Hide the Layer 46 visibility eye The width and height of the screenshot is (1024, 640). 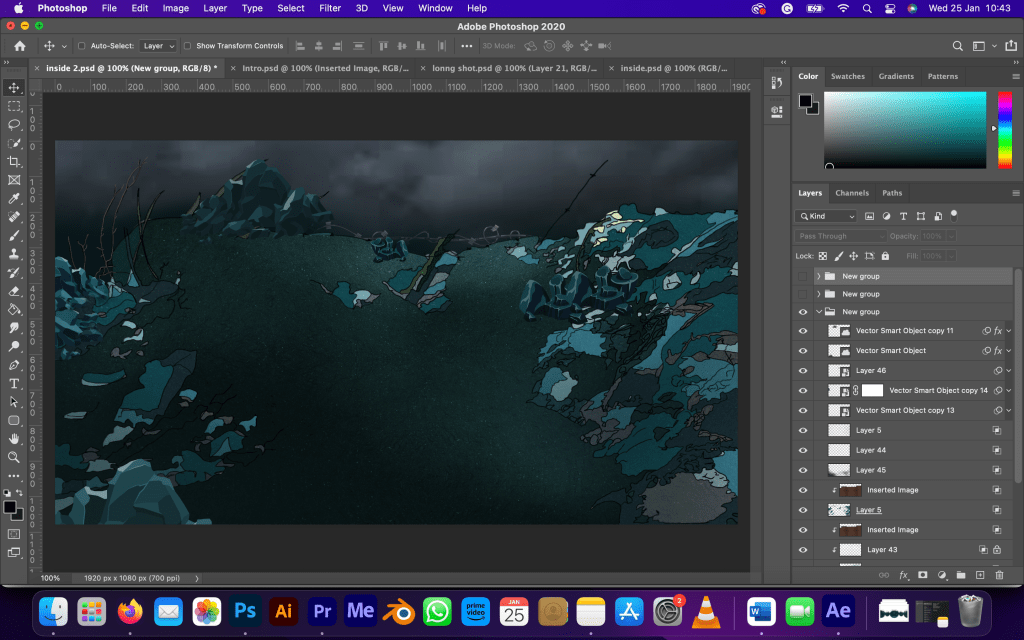pos(802,371)
